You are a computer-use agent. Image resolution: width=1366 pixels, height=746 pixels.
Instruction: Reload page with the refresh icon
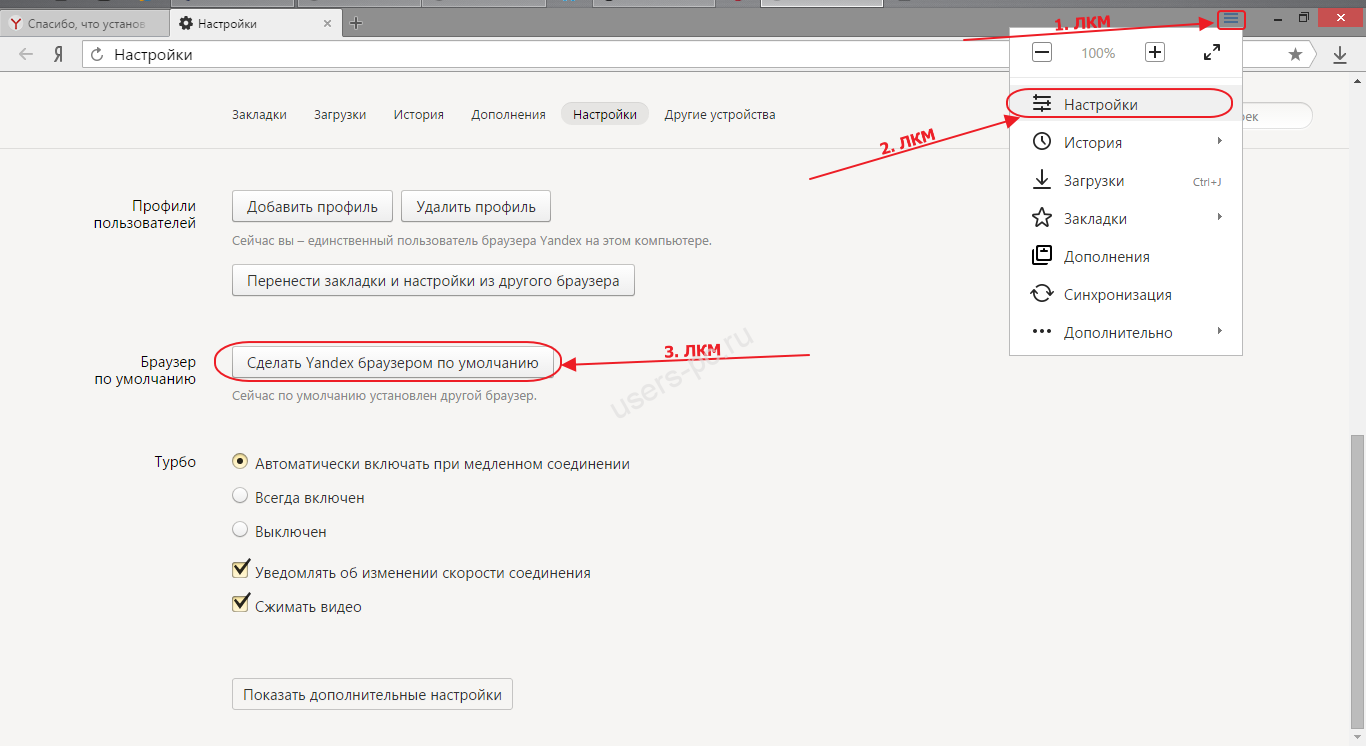coord(98,55)
